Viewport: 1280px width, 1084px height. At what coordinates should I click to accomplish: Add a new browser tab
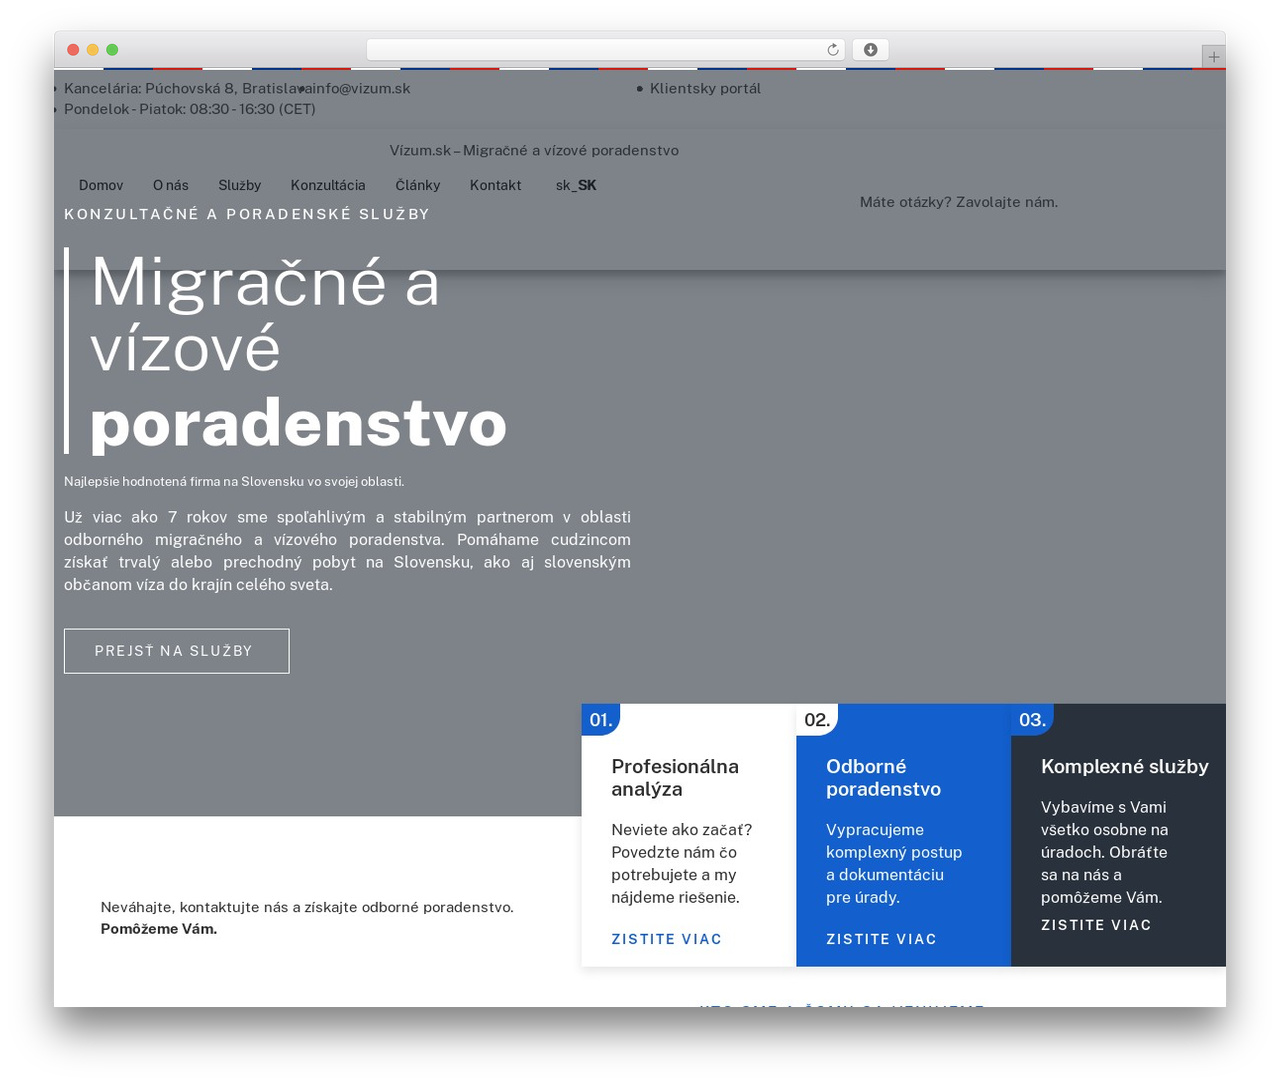[x=1213, y=57]
